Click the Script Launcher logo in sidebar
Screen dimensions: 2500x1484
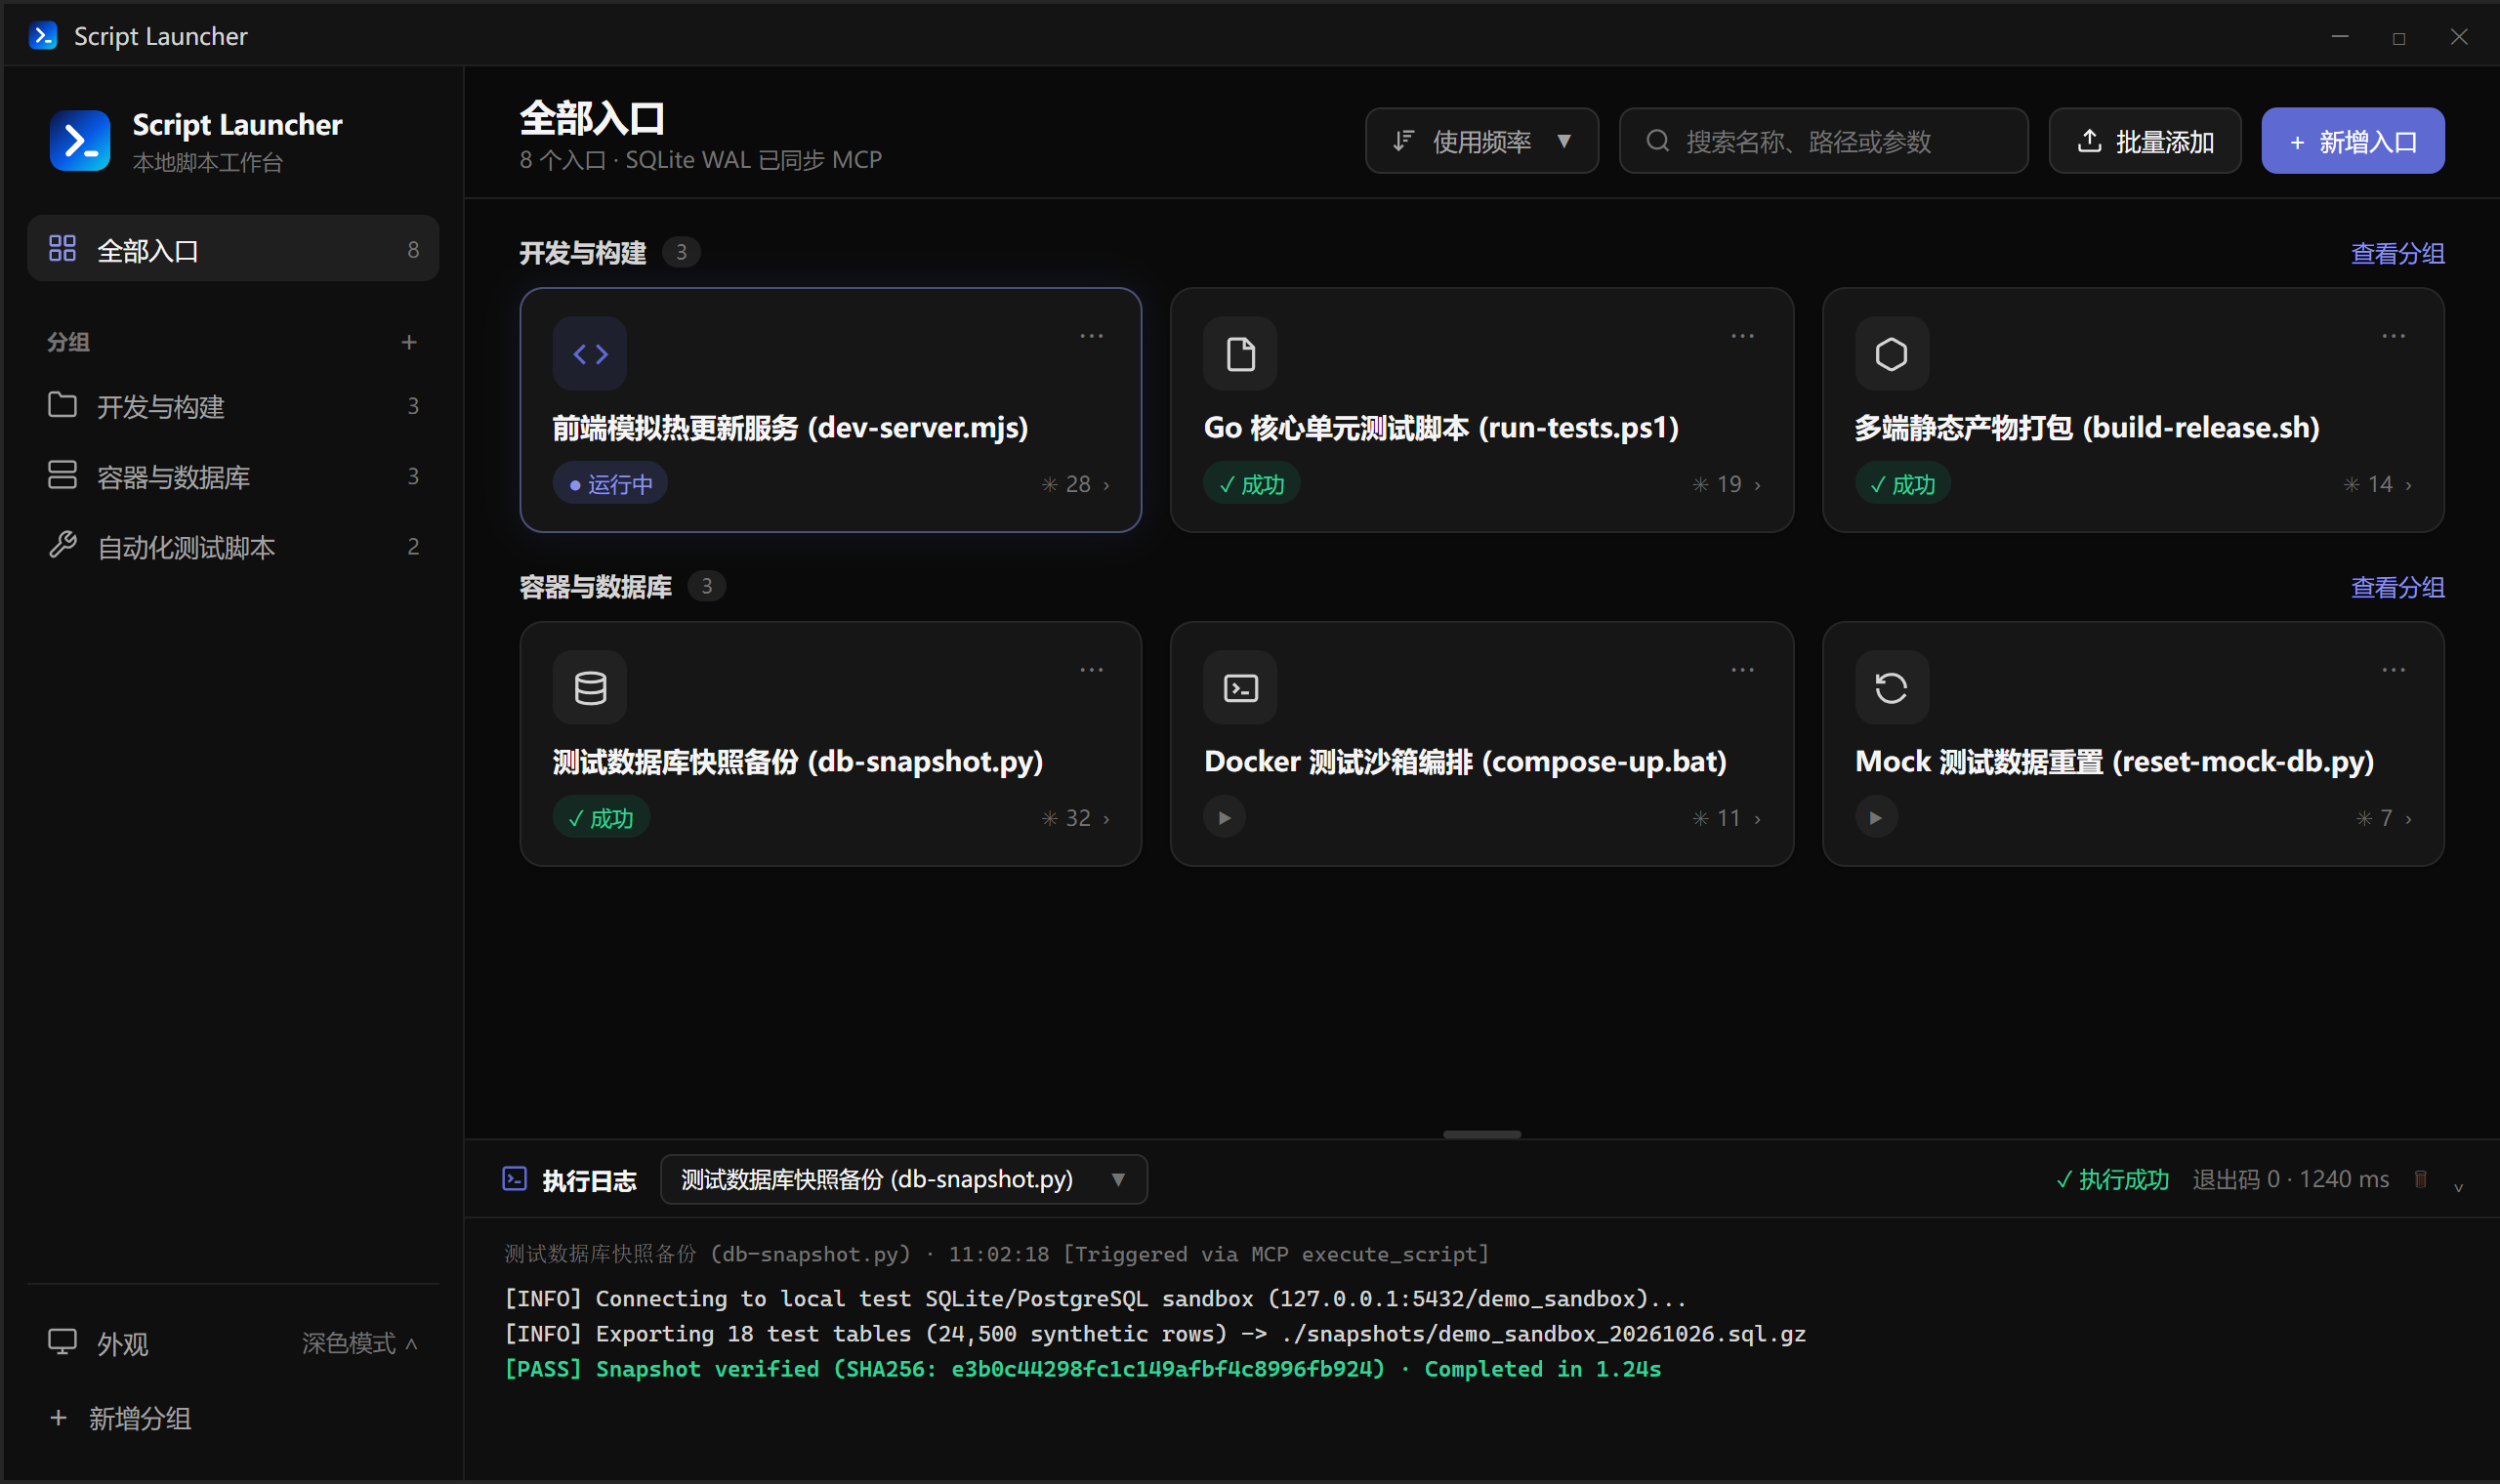click(x=80, y=141)
